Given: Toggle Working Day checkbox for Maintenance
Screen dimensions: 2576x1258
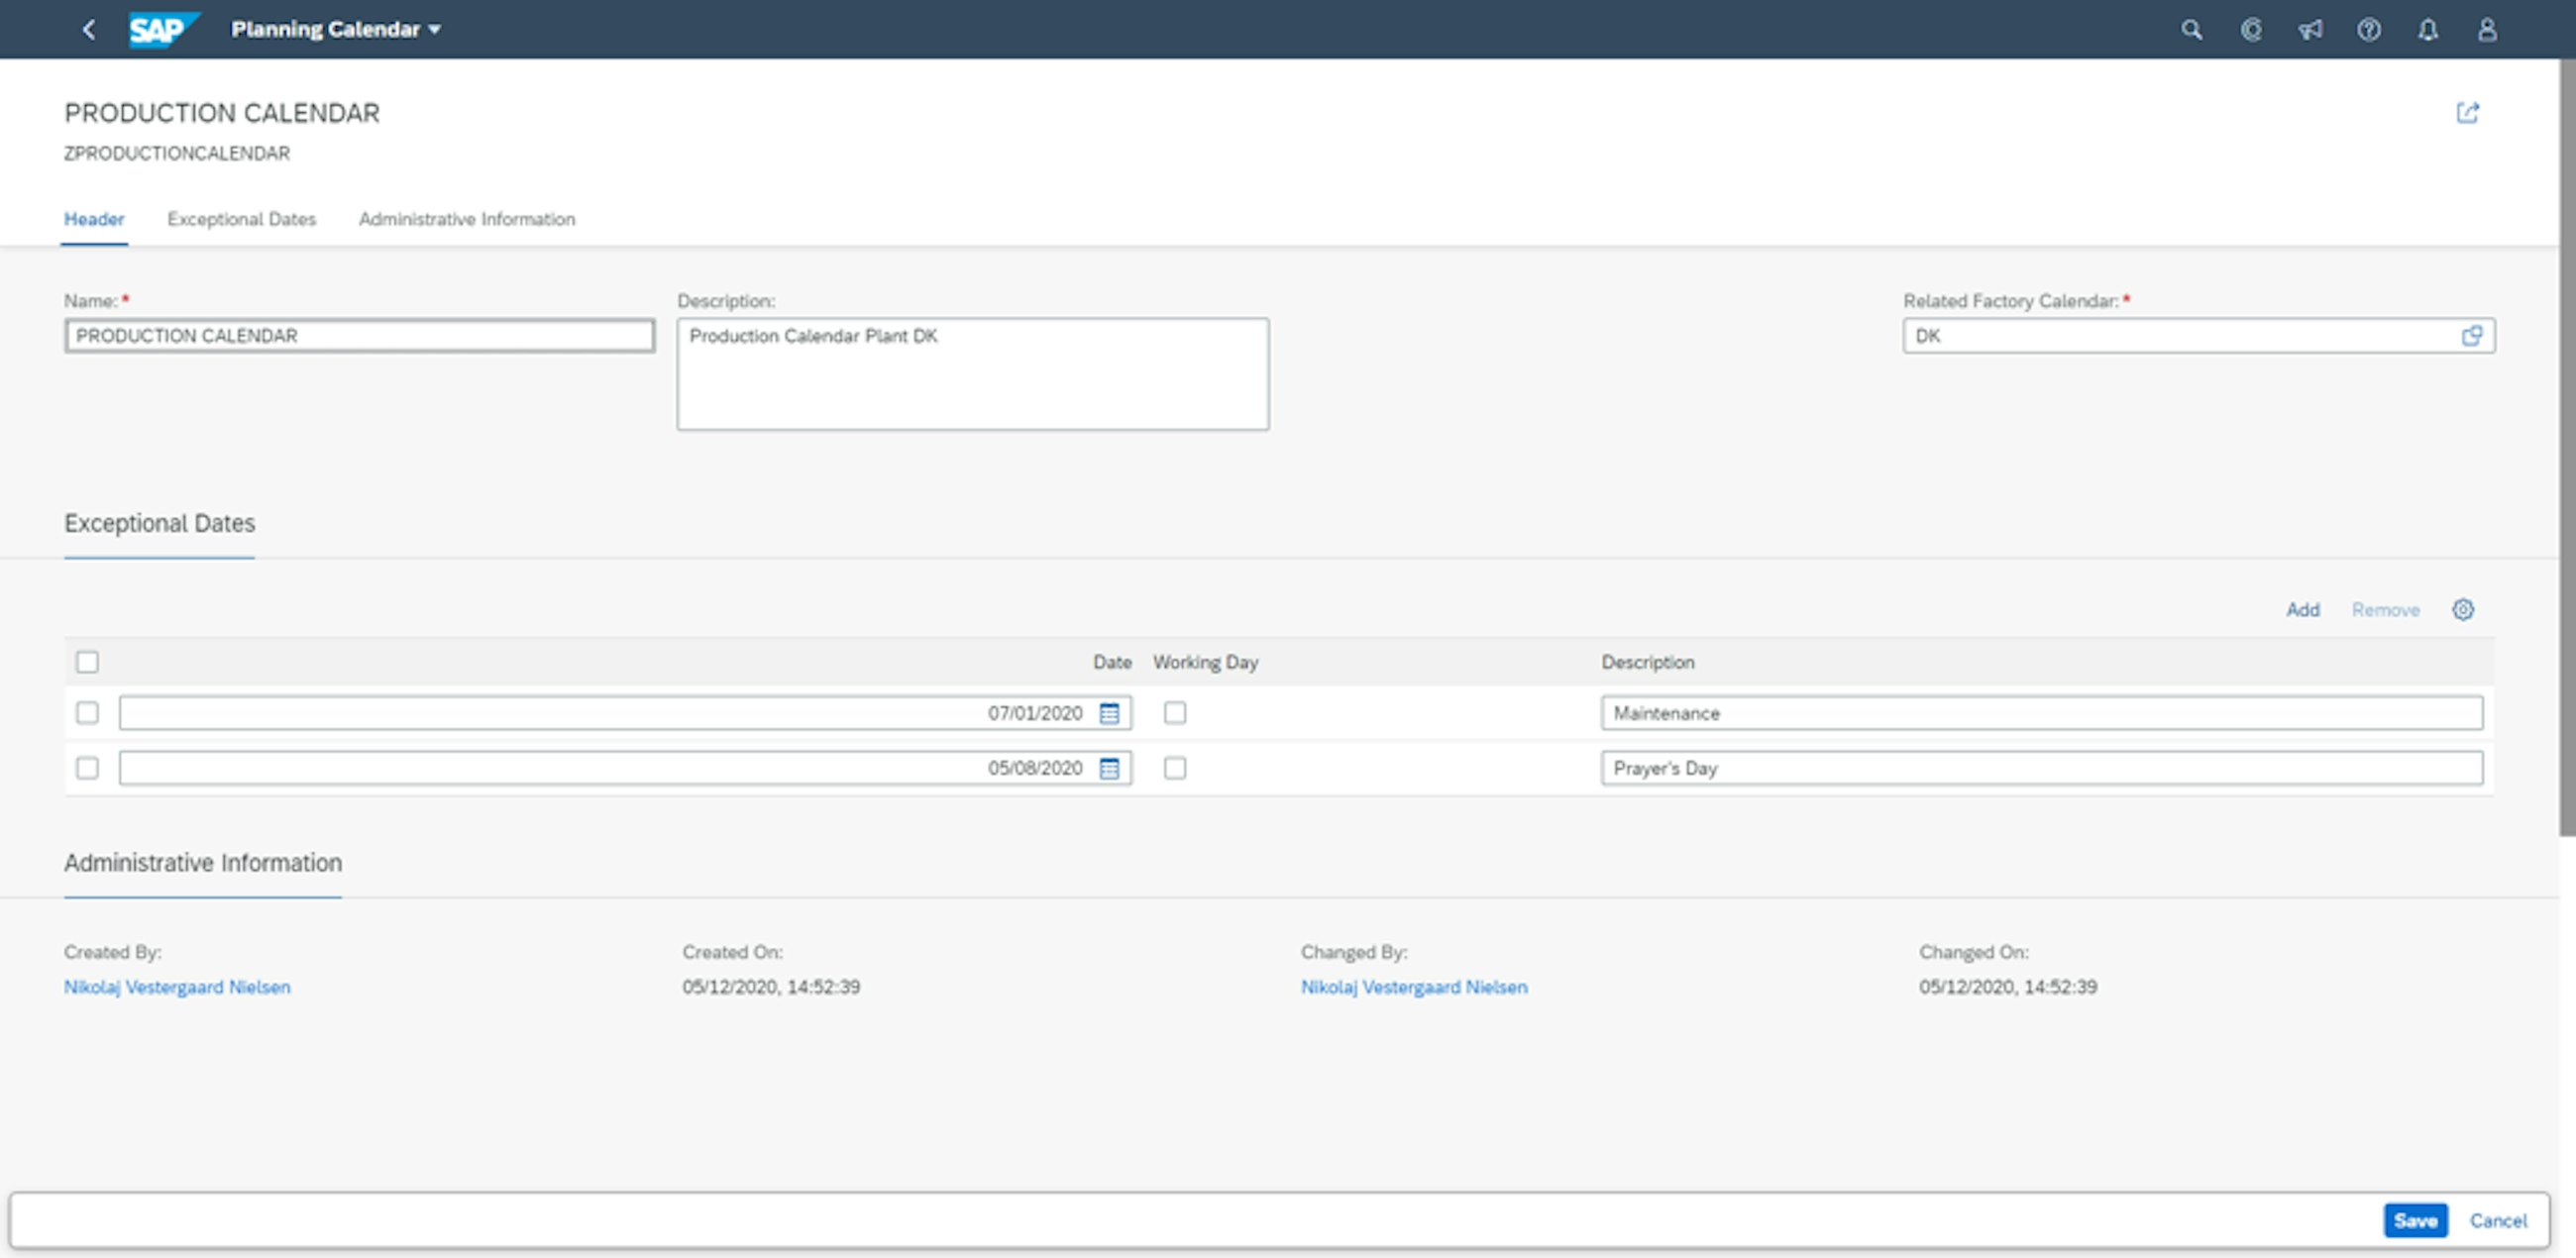Looking at the screenshot, I should pos(1175,713).
